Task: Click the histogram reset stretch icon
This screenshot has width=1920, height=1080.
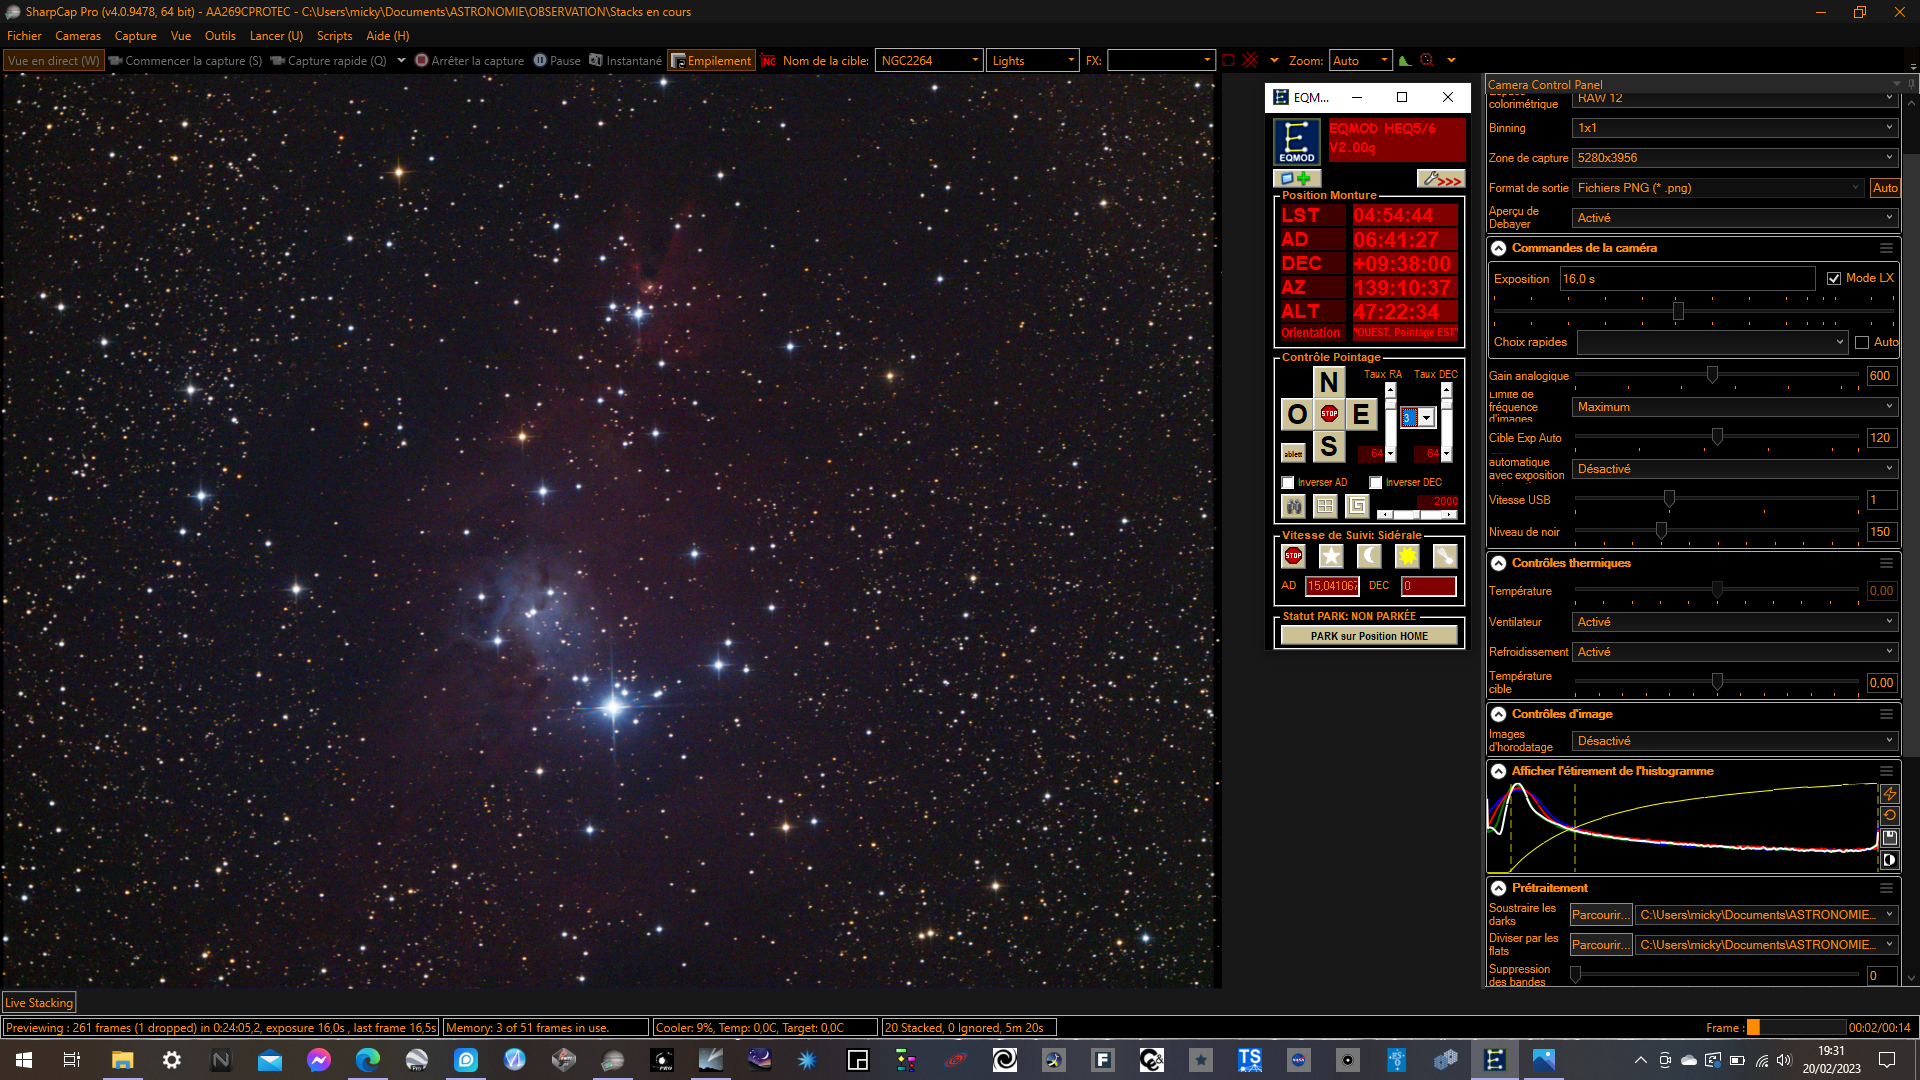Action: (x=1889, y=816)
